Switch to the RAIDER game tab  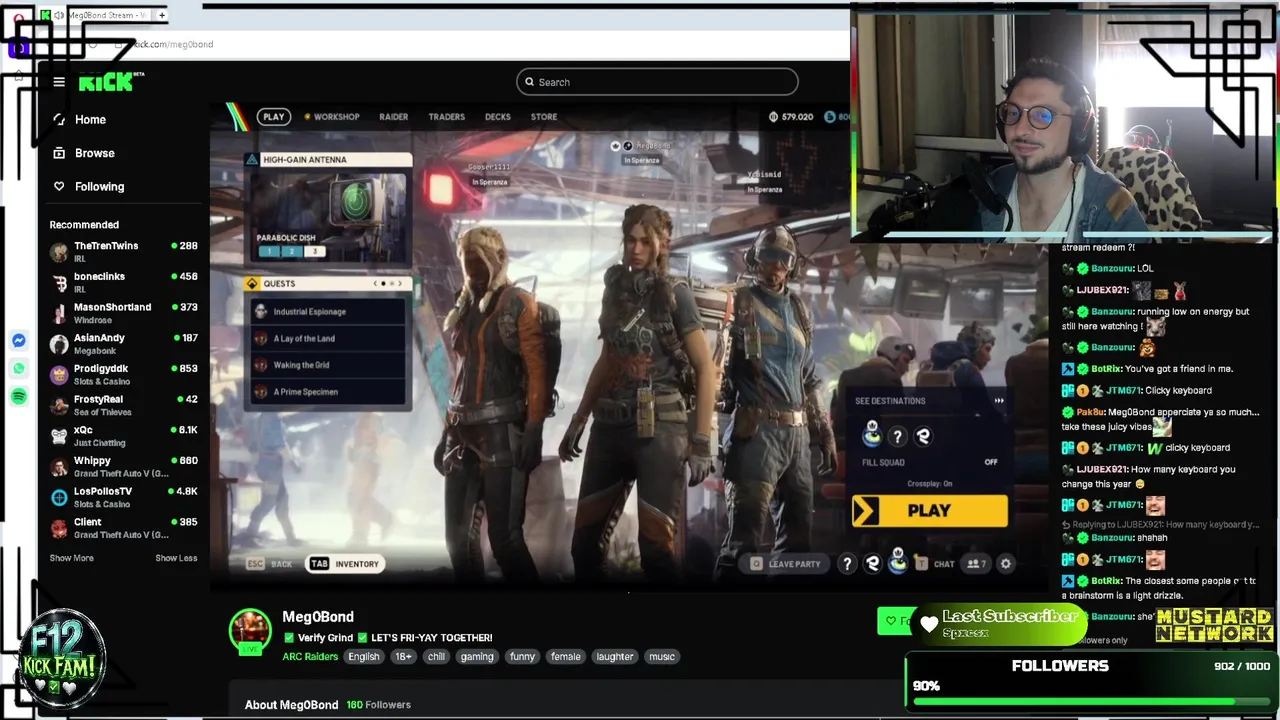[393, 117]
